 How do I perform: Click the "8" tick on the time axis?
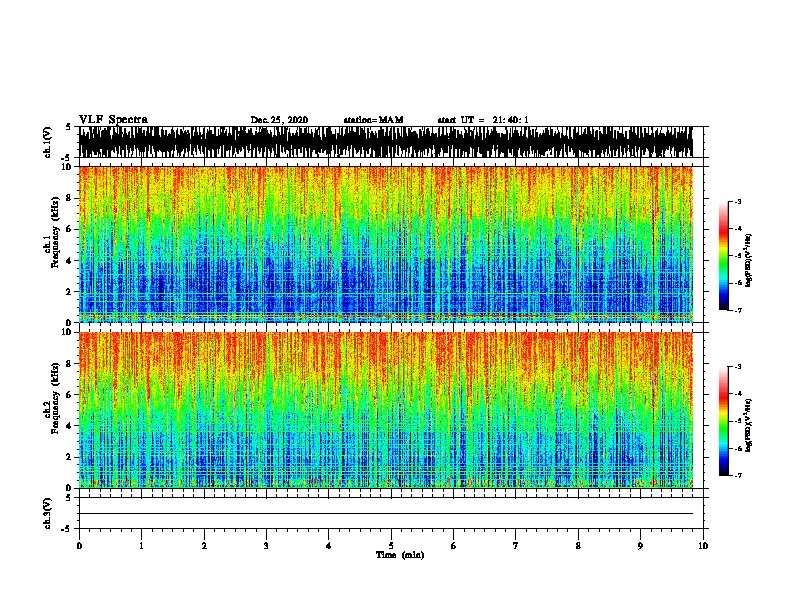tap(578, 546)
